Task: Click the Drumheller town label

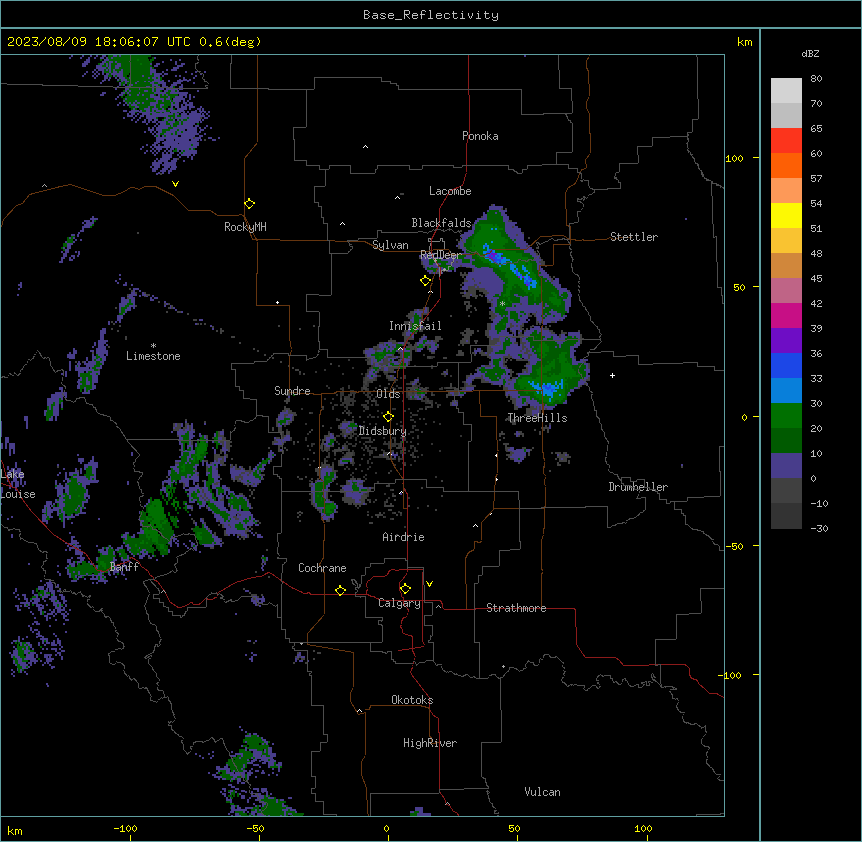Action: point(638,487)
